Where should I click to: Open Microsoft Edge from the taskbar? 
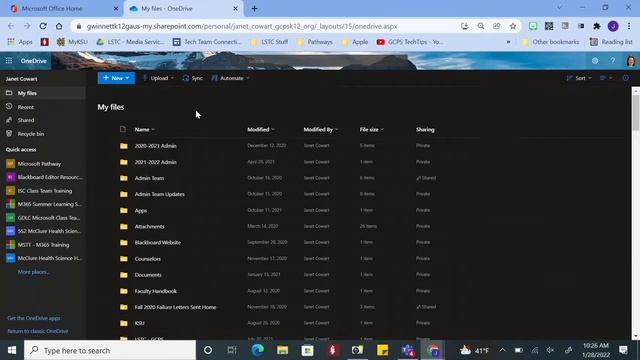(258, 350)
